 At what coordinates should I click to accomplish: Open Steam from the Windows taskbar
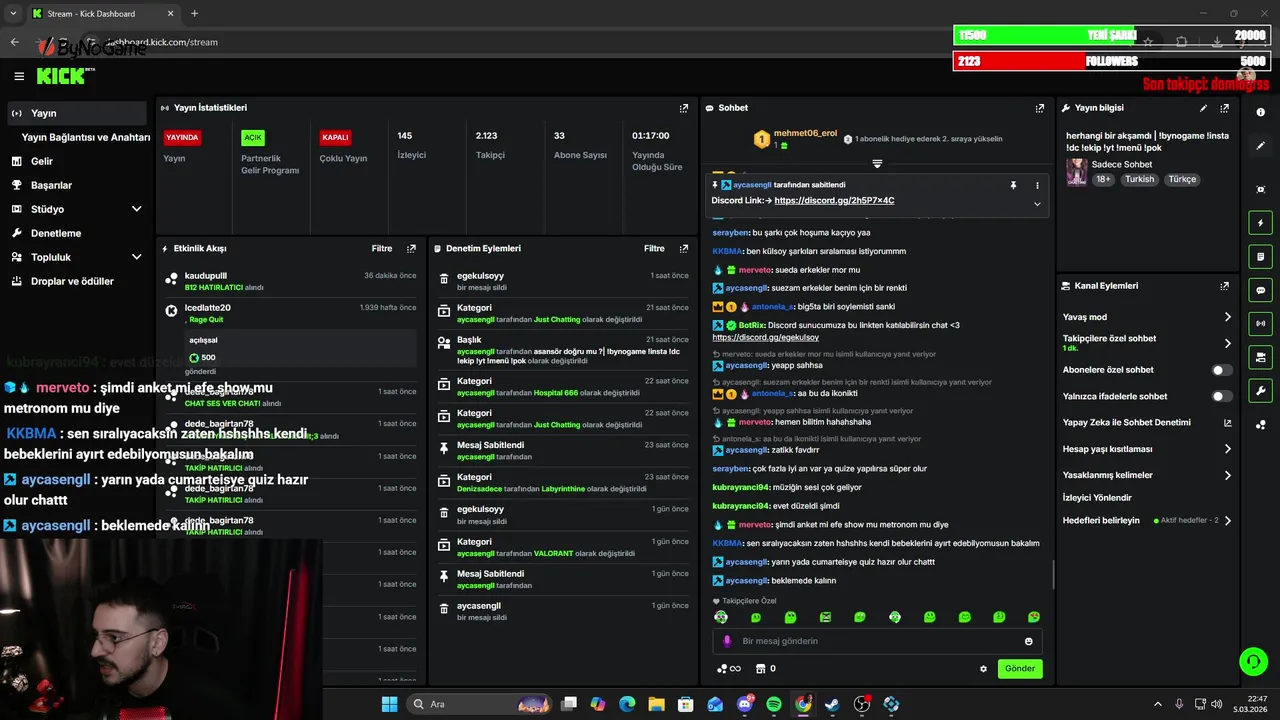(832, 704)
